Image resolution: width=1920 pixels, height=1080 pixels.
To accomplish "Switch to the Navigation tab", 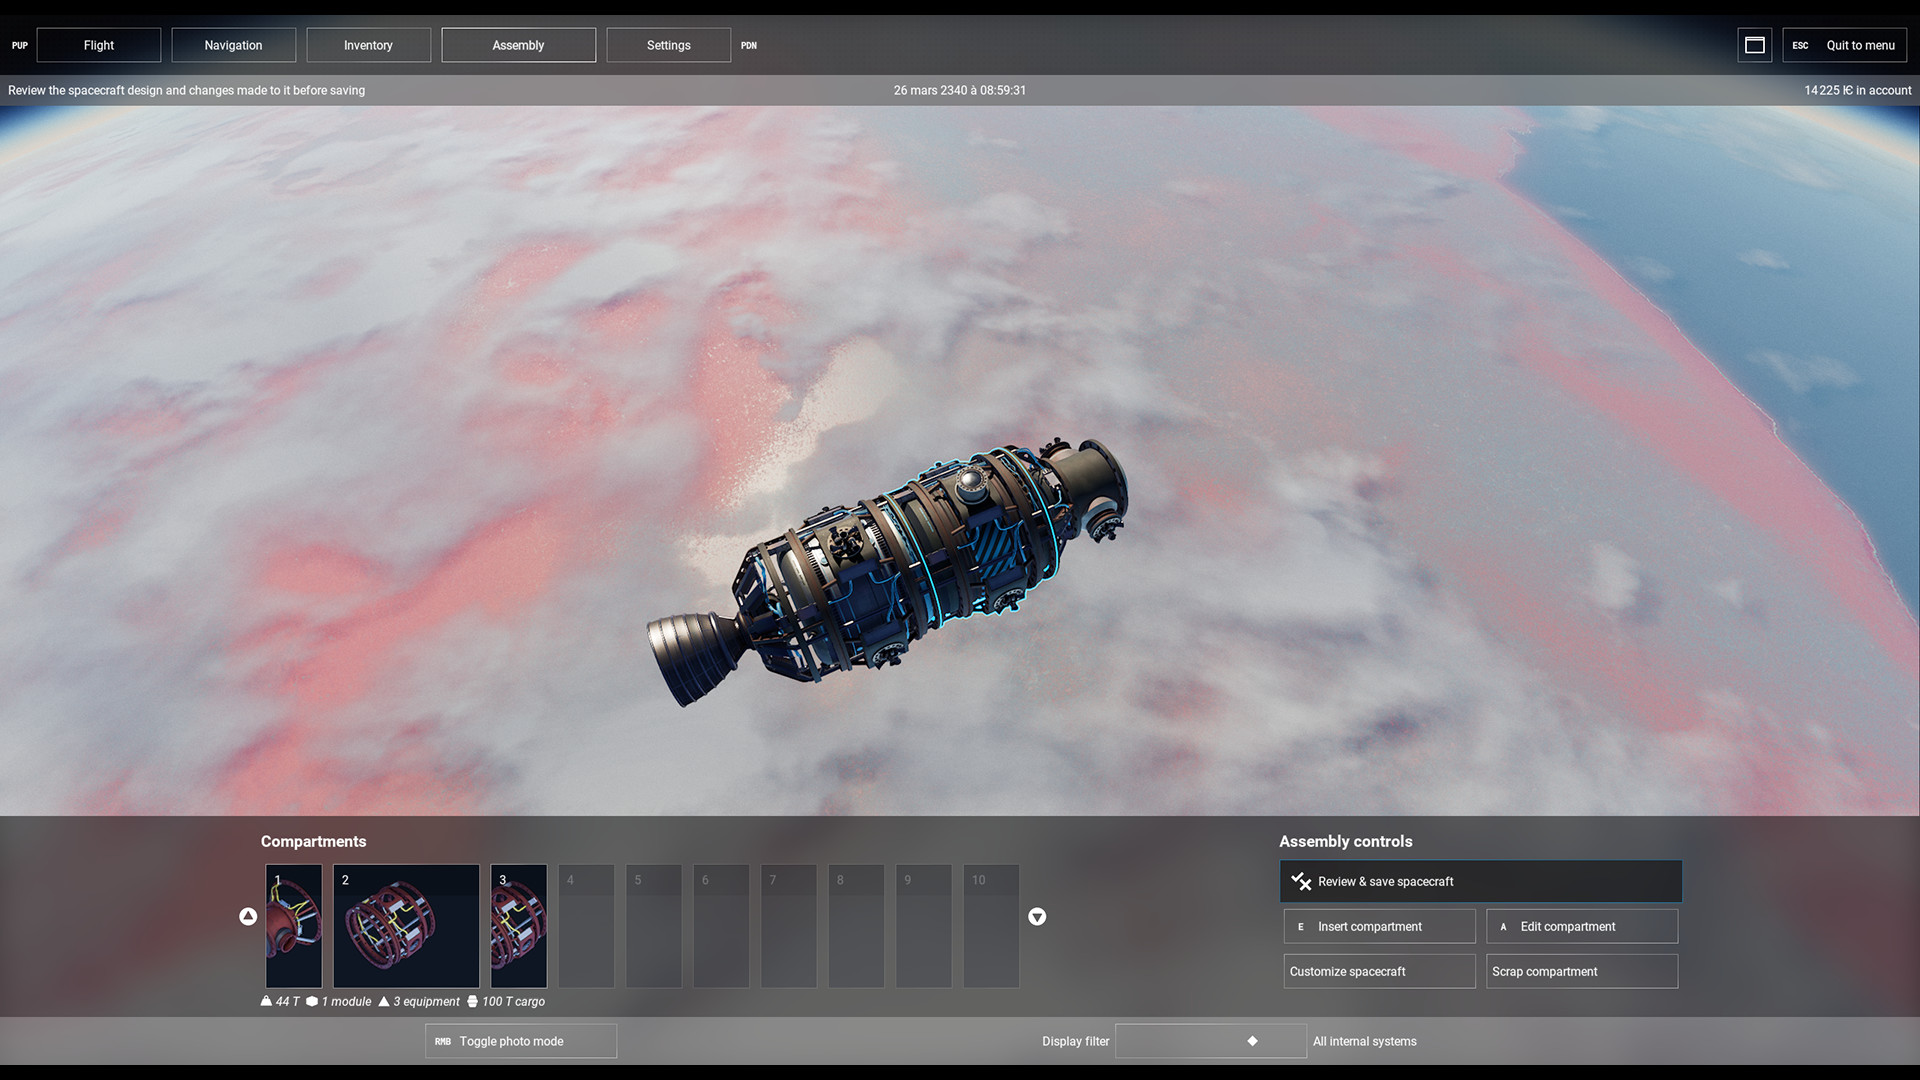I will tap(233, 45).
